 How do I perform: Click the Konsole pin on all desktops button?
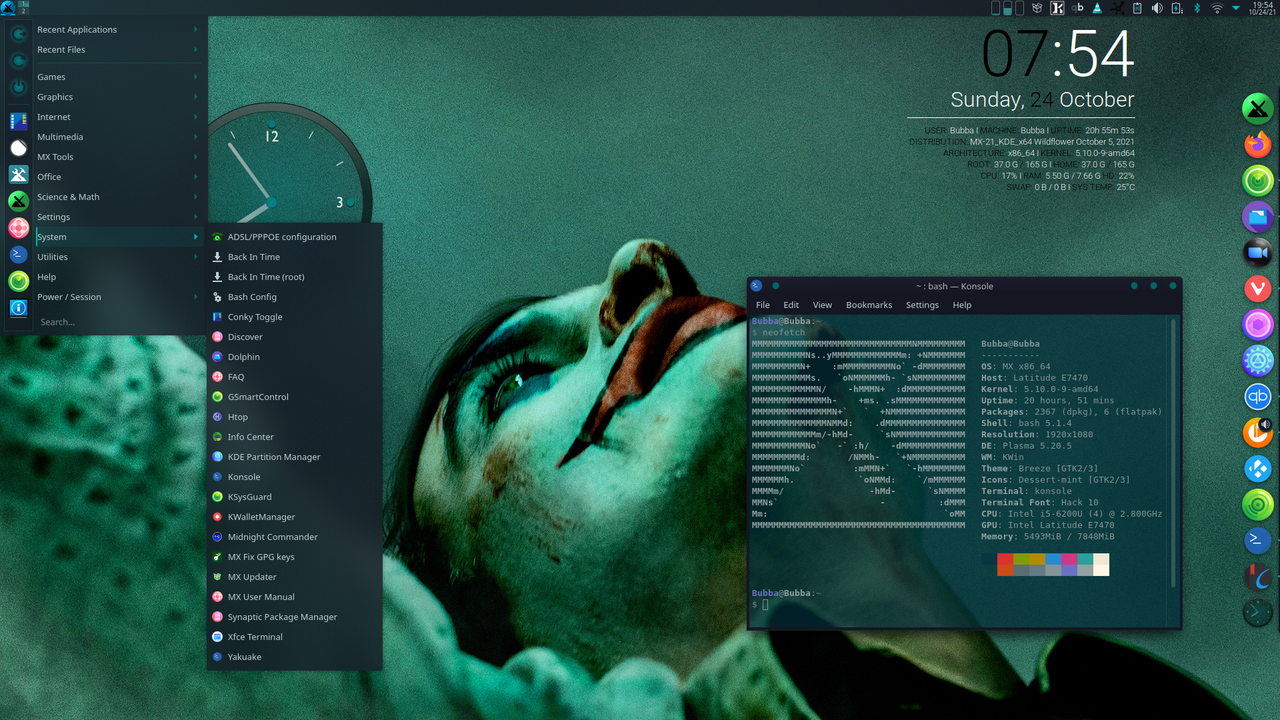[775, 286]
